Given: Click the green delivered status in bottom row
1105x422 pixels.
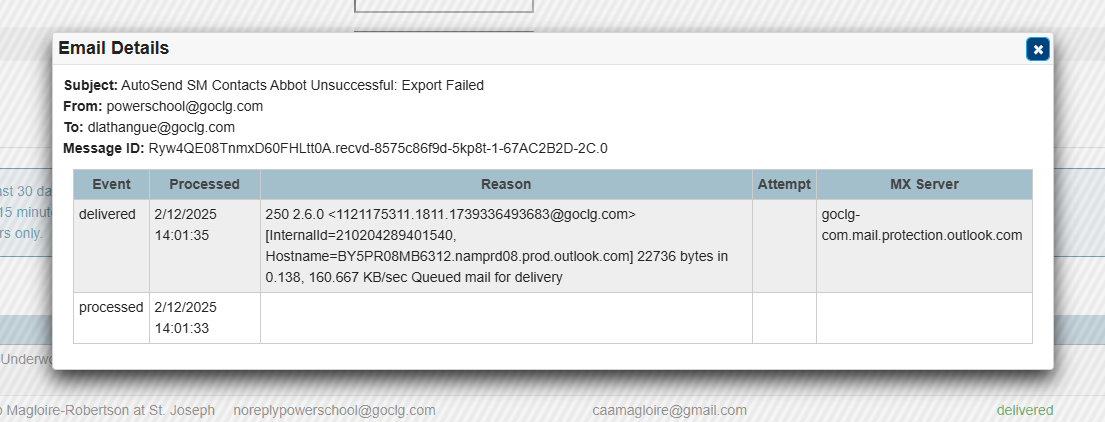Looking at the screenshot, I should click(1025, 410).
